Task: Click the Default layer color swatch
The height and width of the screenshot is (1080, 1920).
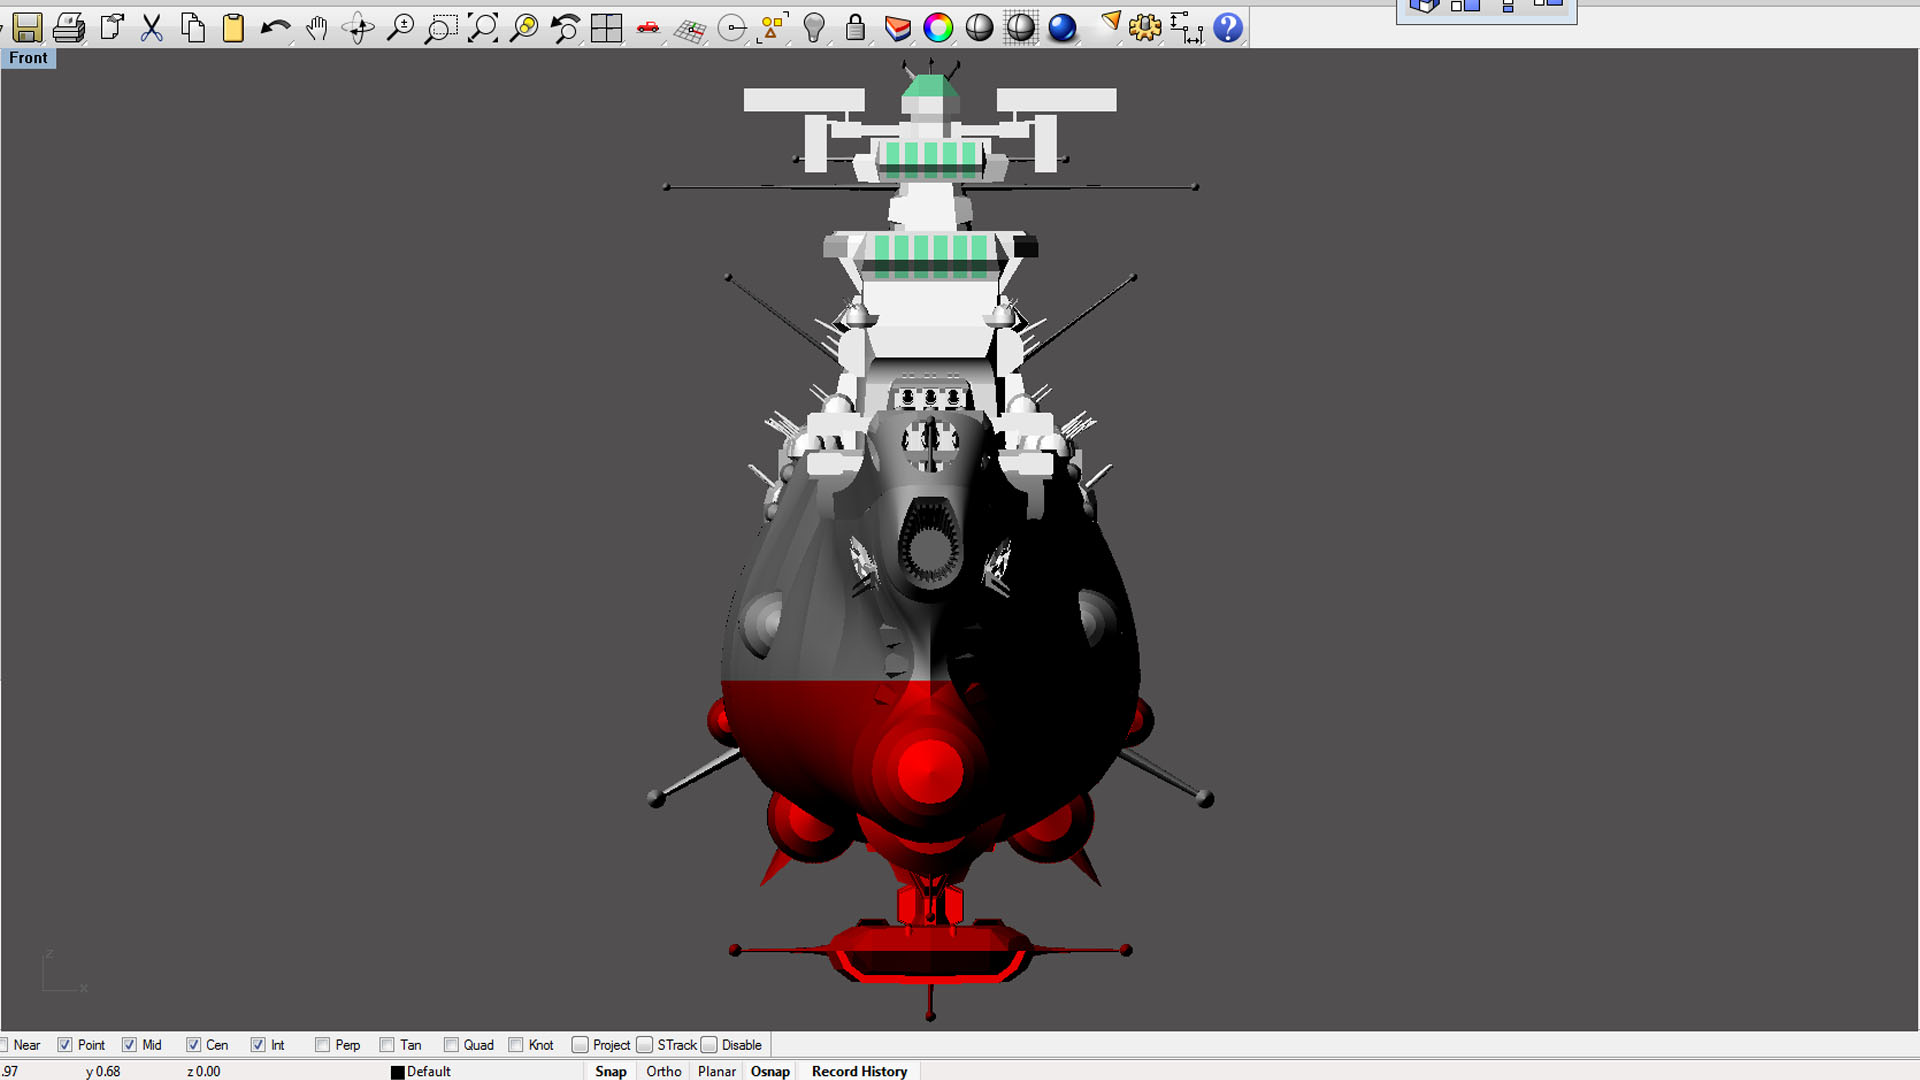Action: coord(397,1072)
